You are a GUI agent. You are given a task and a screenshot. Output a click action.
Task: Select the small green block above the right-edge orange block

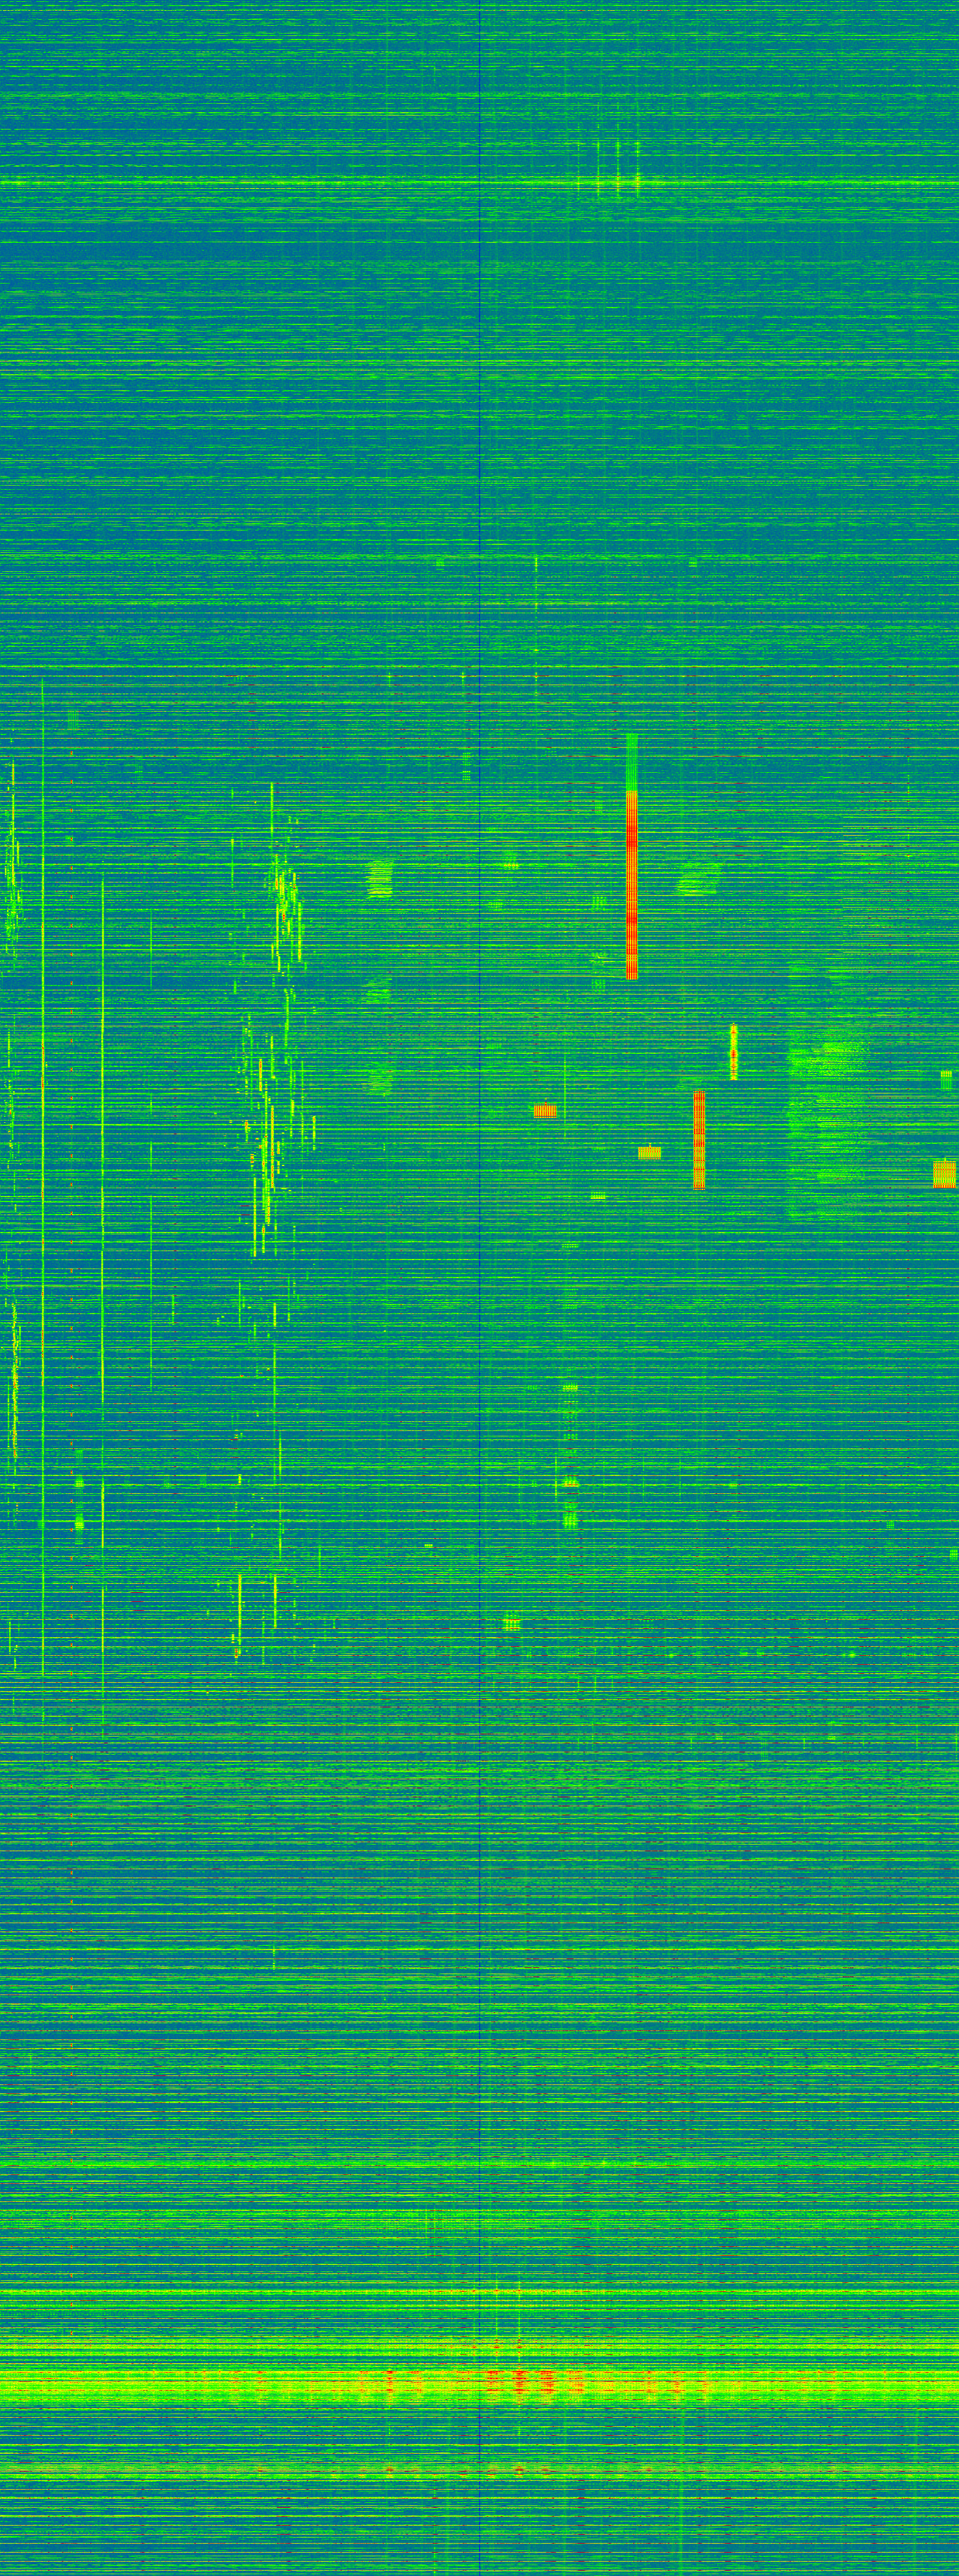pos(946,1078)
